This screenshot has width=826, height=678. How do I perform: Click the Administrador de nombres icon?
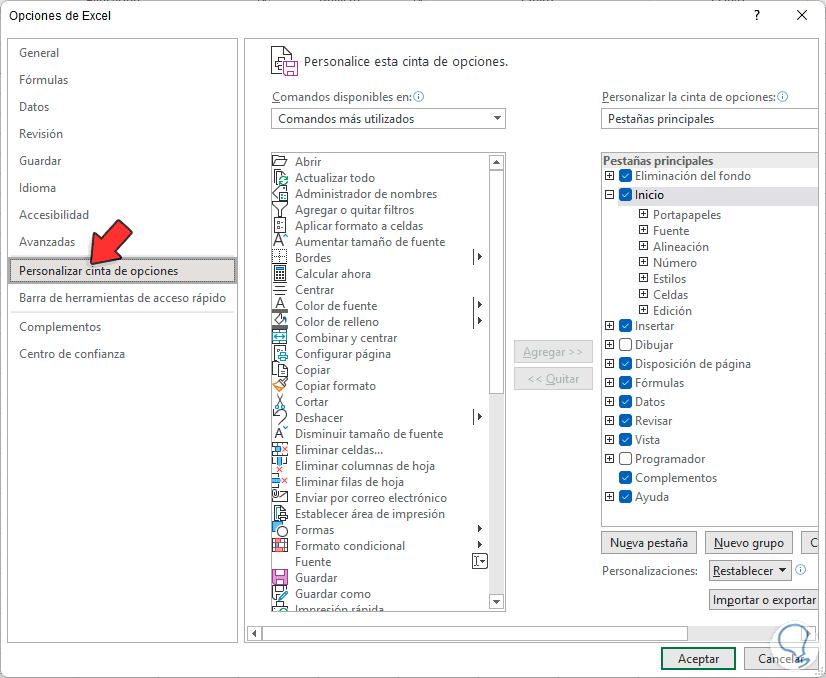(280, 193)
